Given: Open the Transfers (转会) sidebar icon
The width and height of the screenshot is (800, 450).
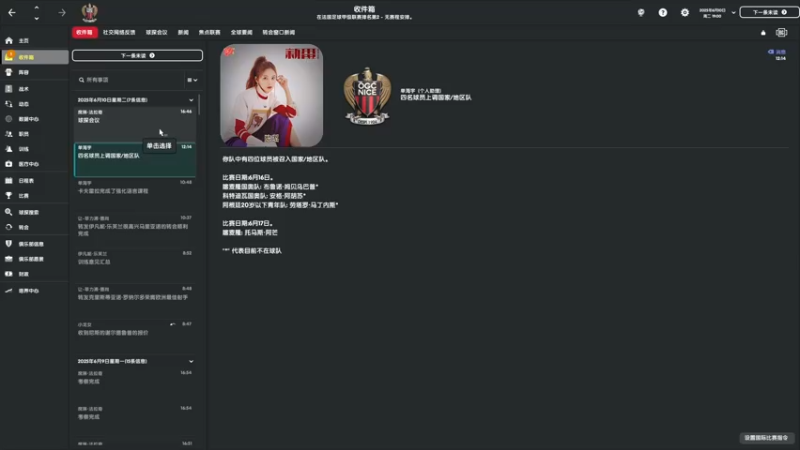Looking at the screenshot, I should click(x=9, y=227).
